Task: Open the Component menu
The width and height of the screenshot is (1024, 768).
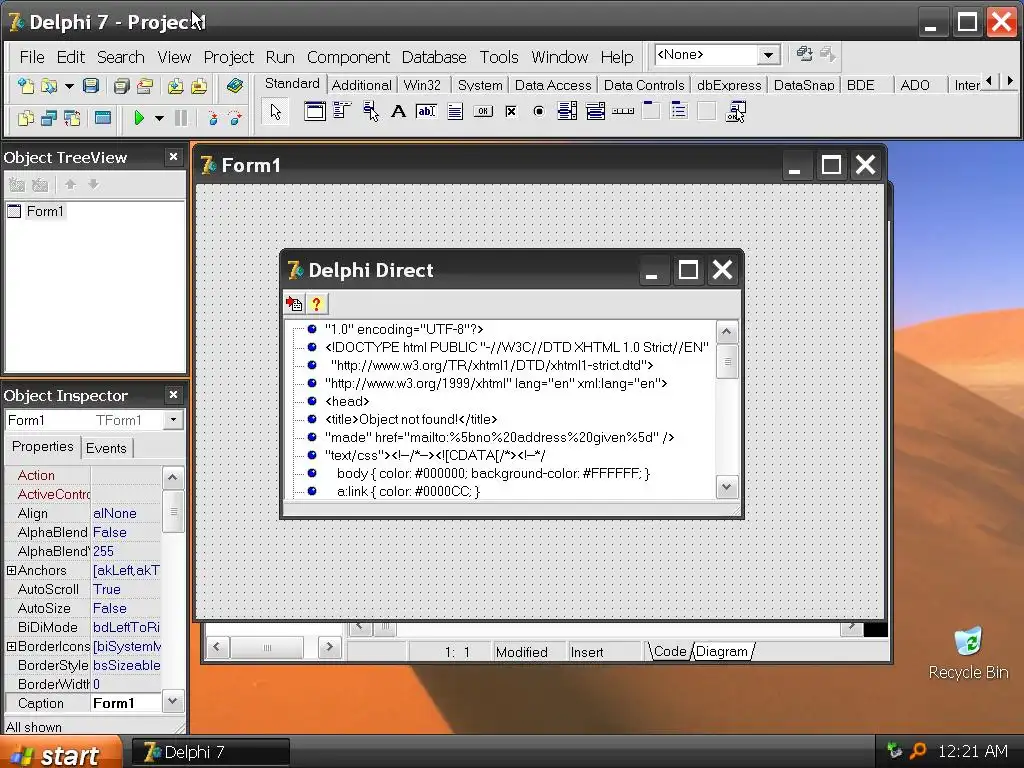Action: click(348, 57)
